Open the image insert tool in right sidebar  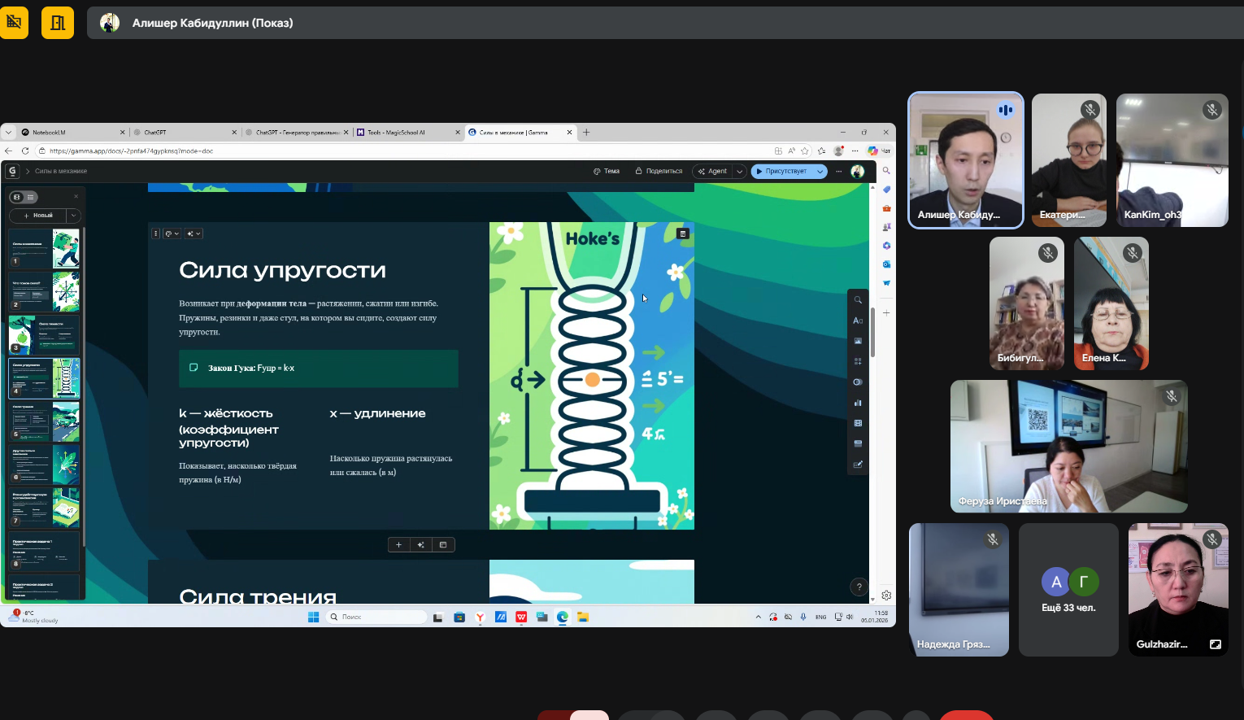pos(857,341)
